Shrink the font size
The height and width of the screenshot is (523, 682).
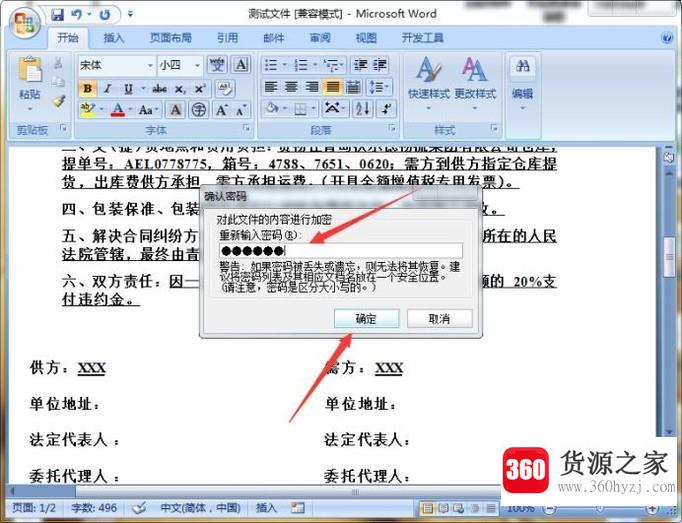coord(241,109)
